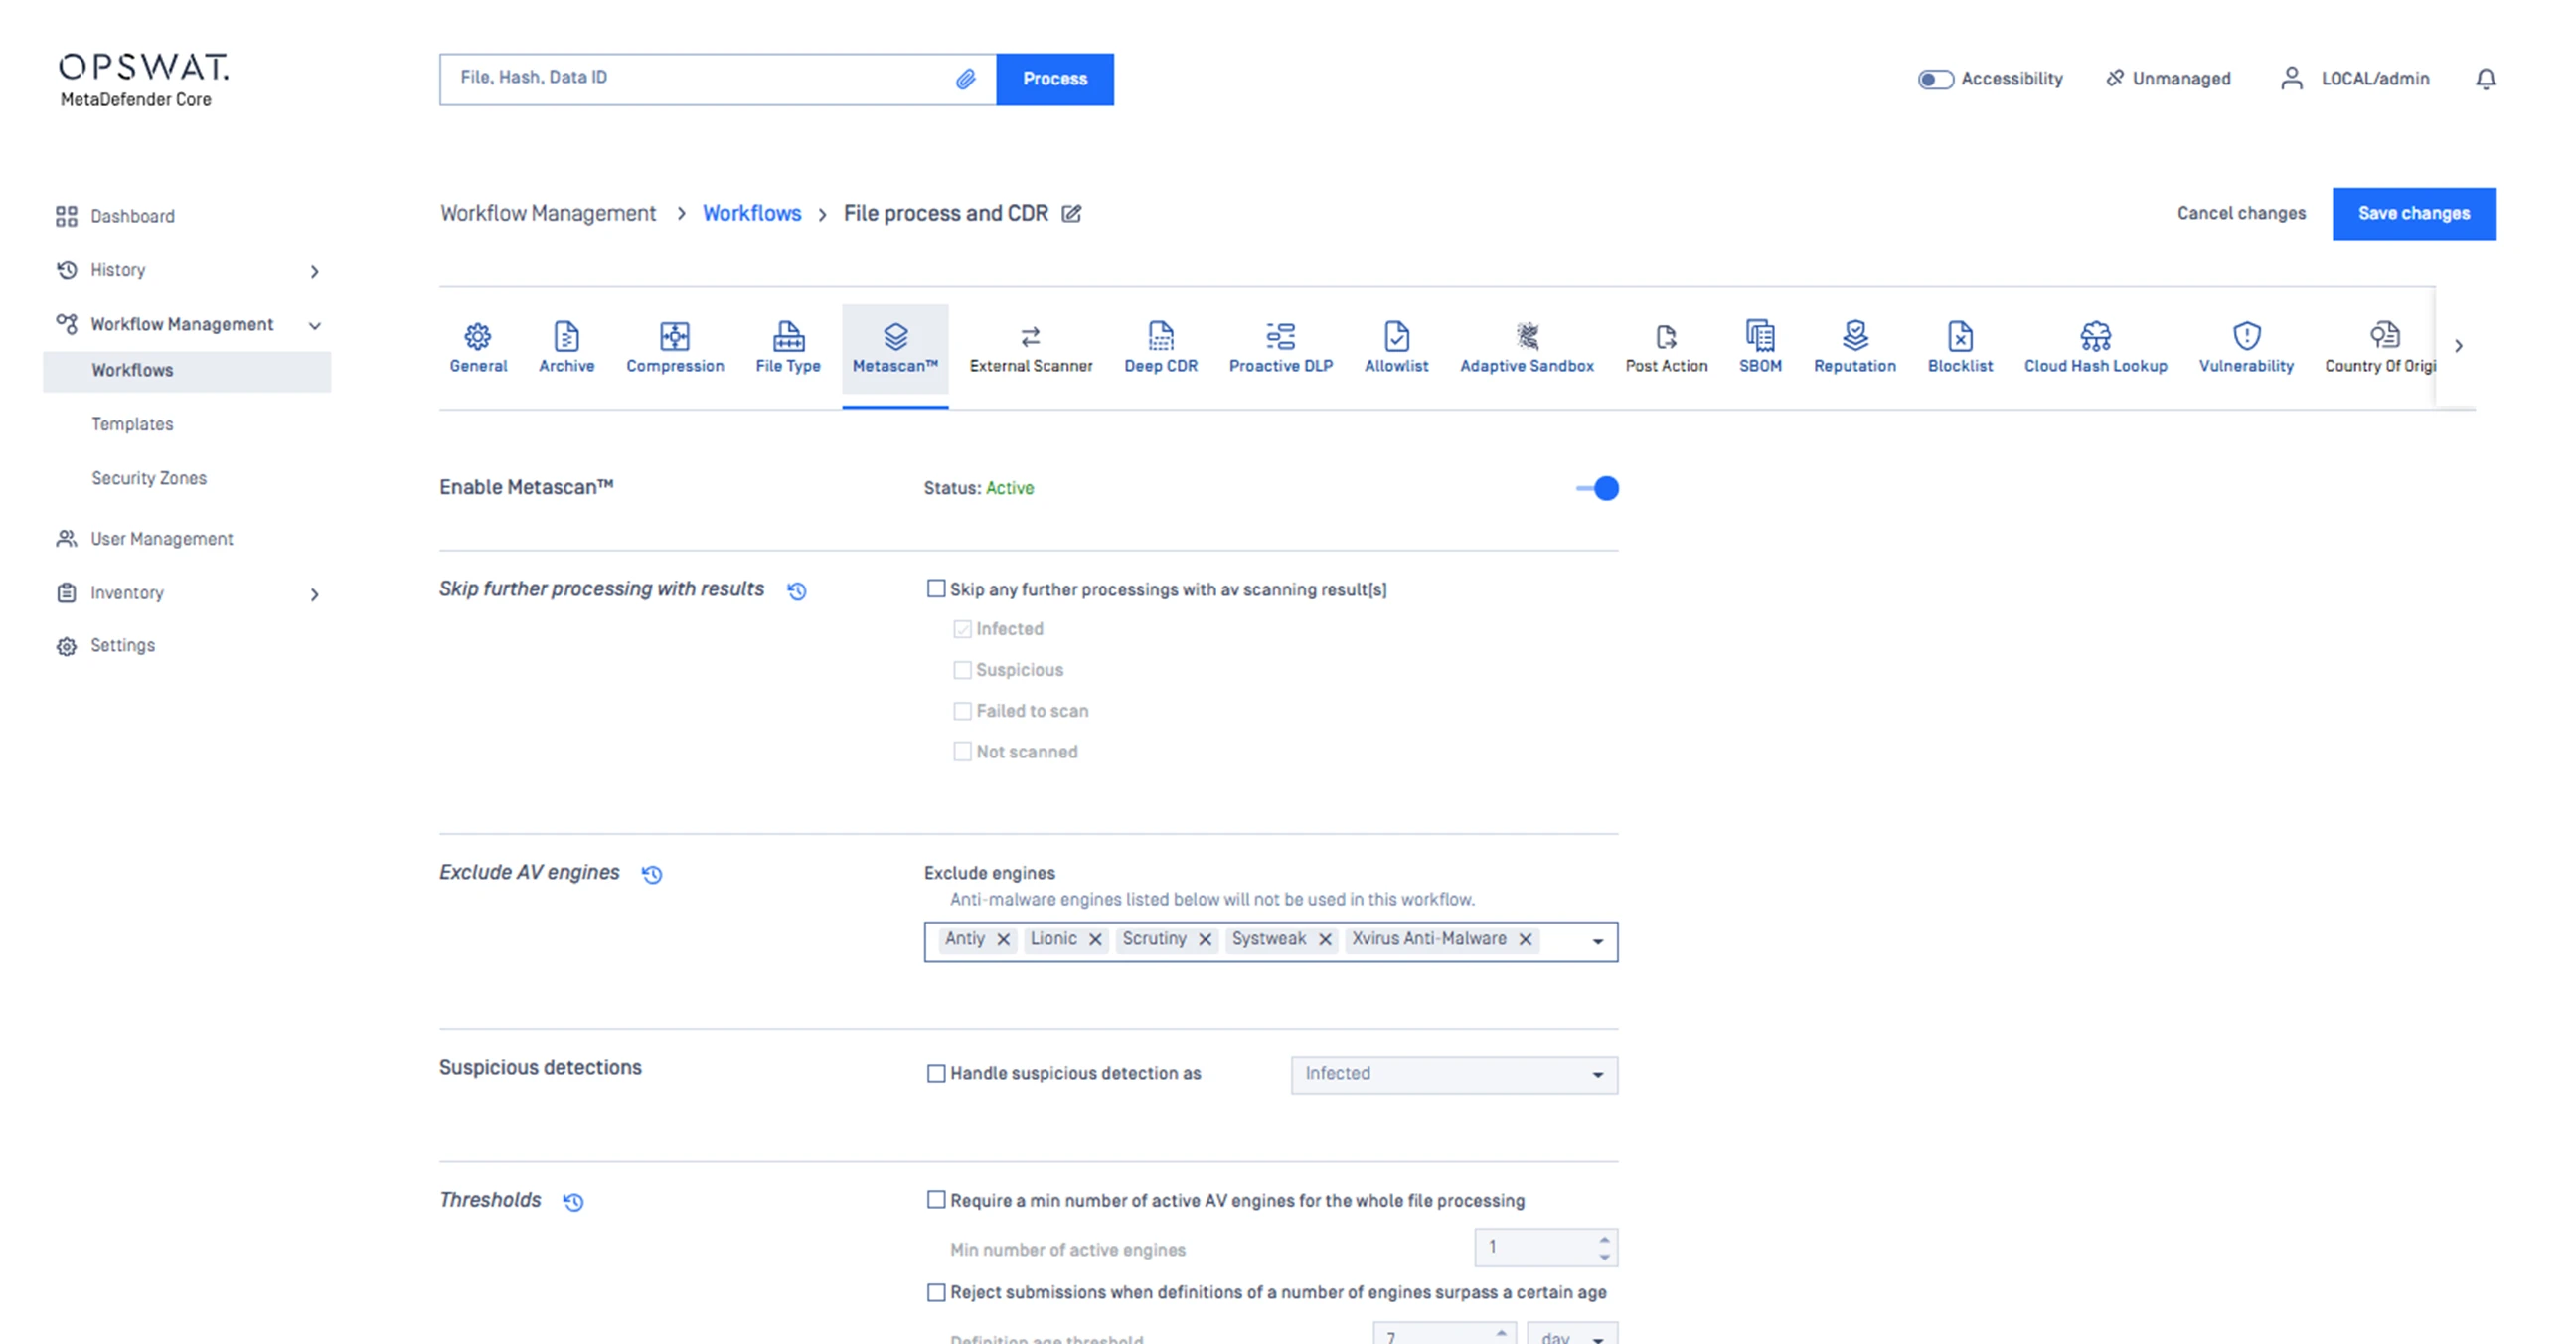Click the Thresholds reset history icon

coord(573,1201)
